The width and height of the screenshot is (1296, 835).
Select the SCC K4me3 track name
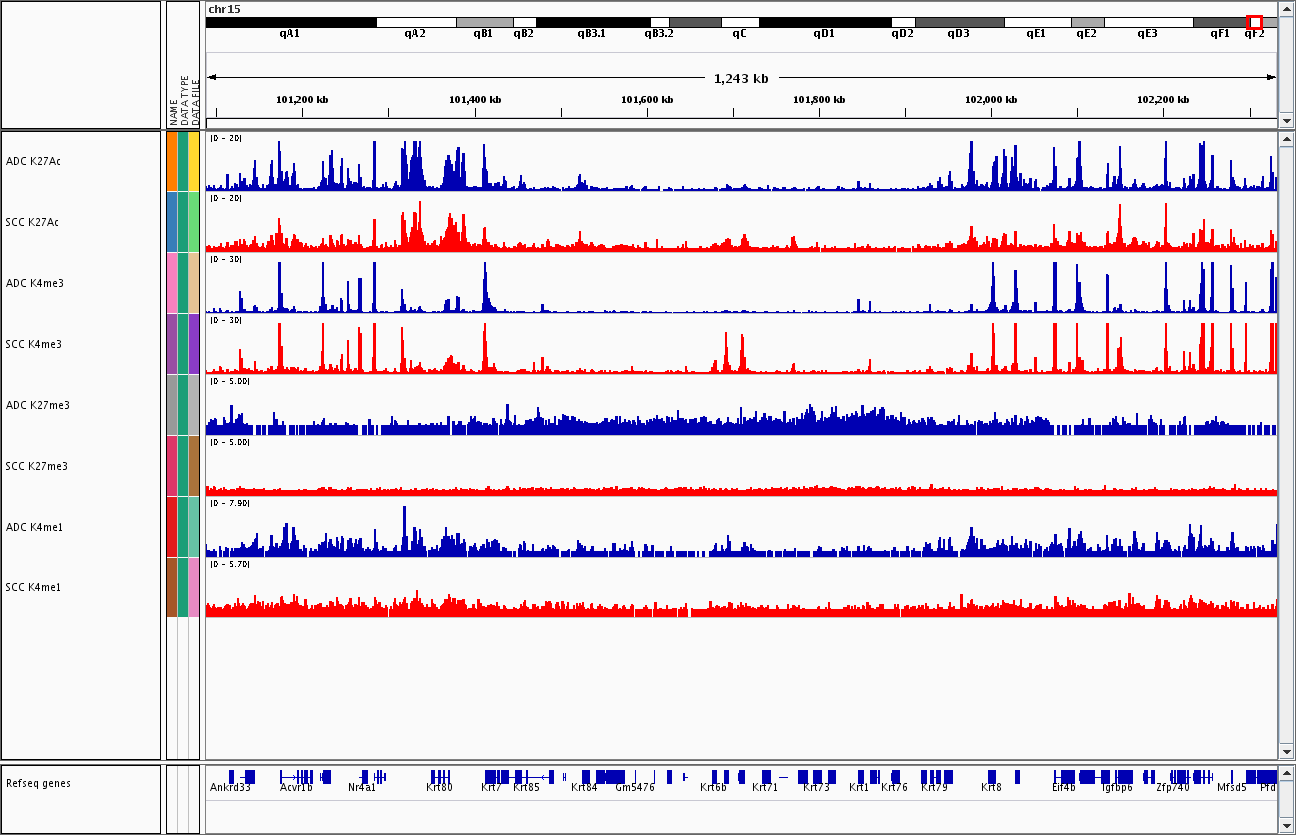(x=33, y=344)
